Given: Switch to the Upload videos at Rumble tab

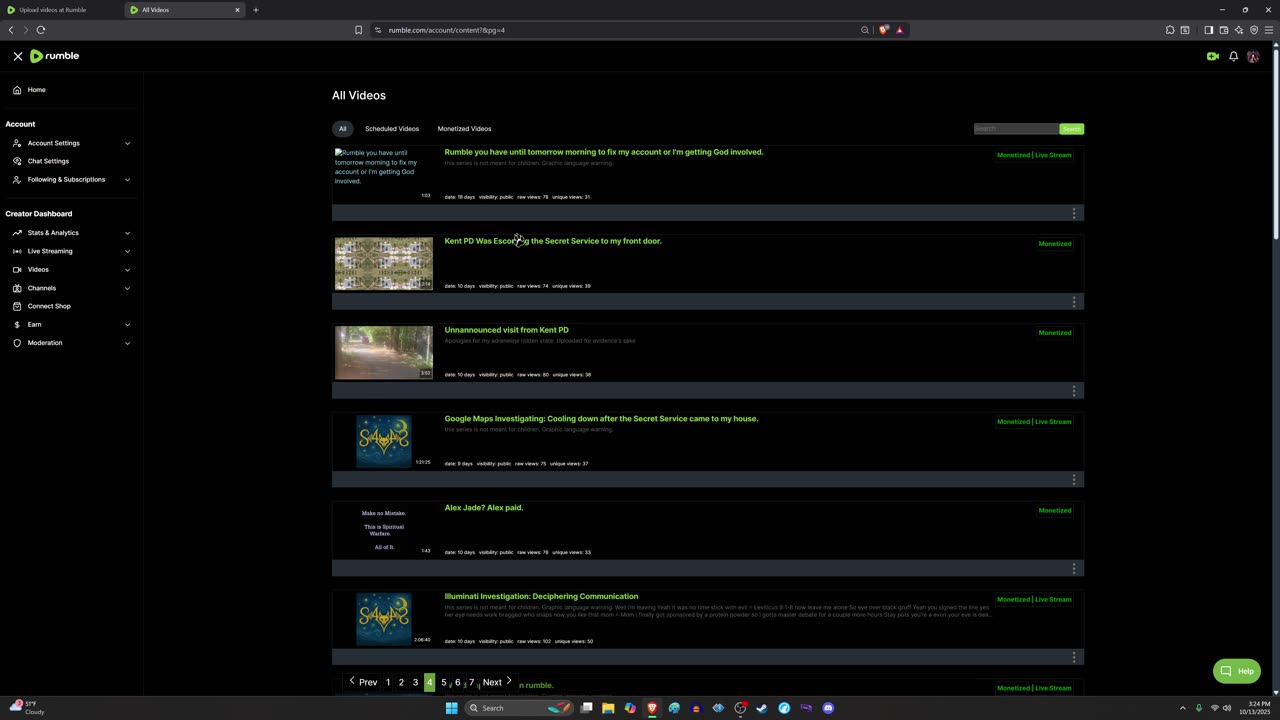Looking at the screenshot, I should [60, 10].
